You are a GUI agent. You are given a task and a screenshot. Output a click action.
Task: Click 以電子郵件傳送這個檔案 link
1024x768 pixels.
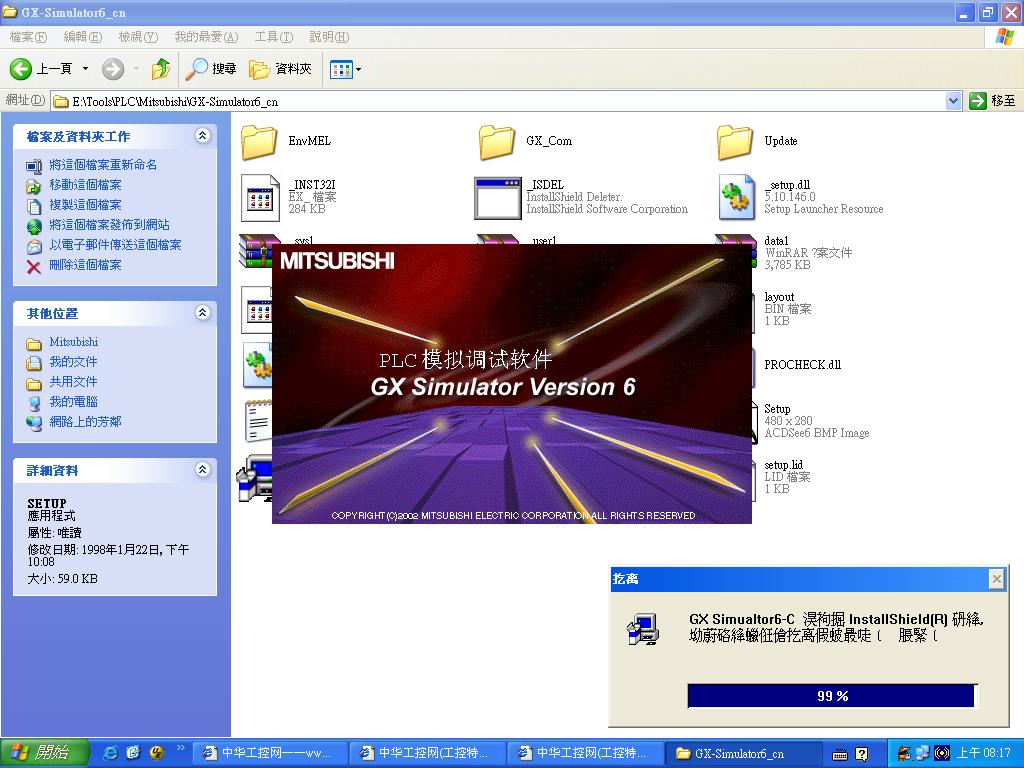[x=116, y=246]
